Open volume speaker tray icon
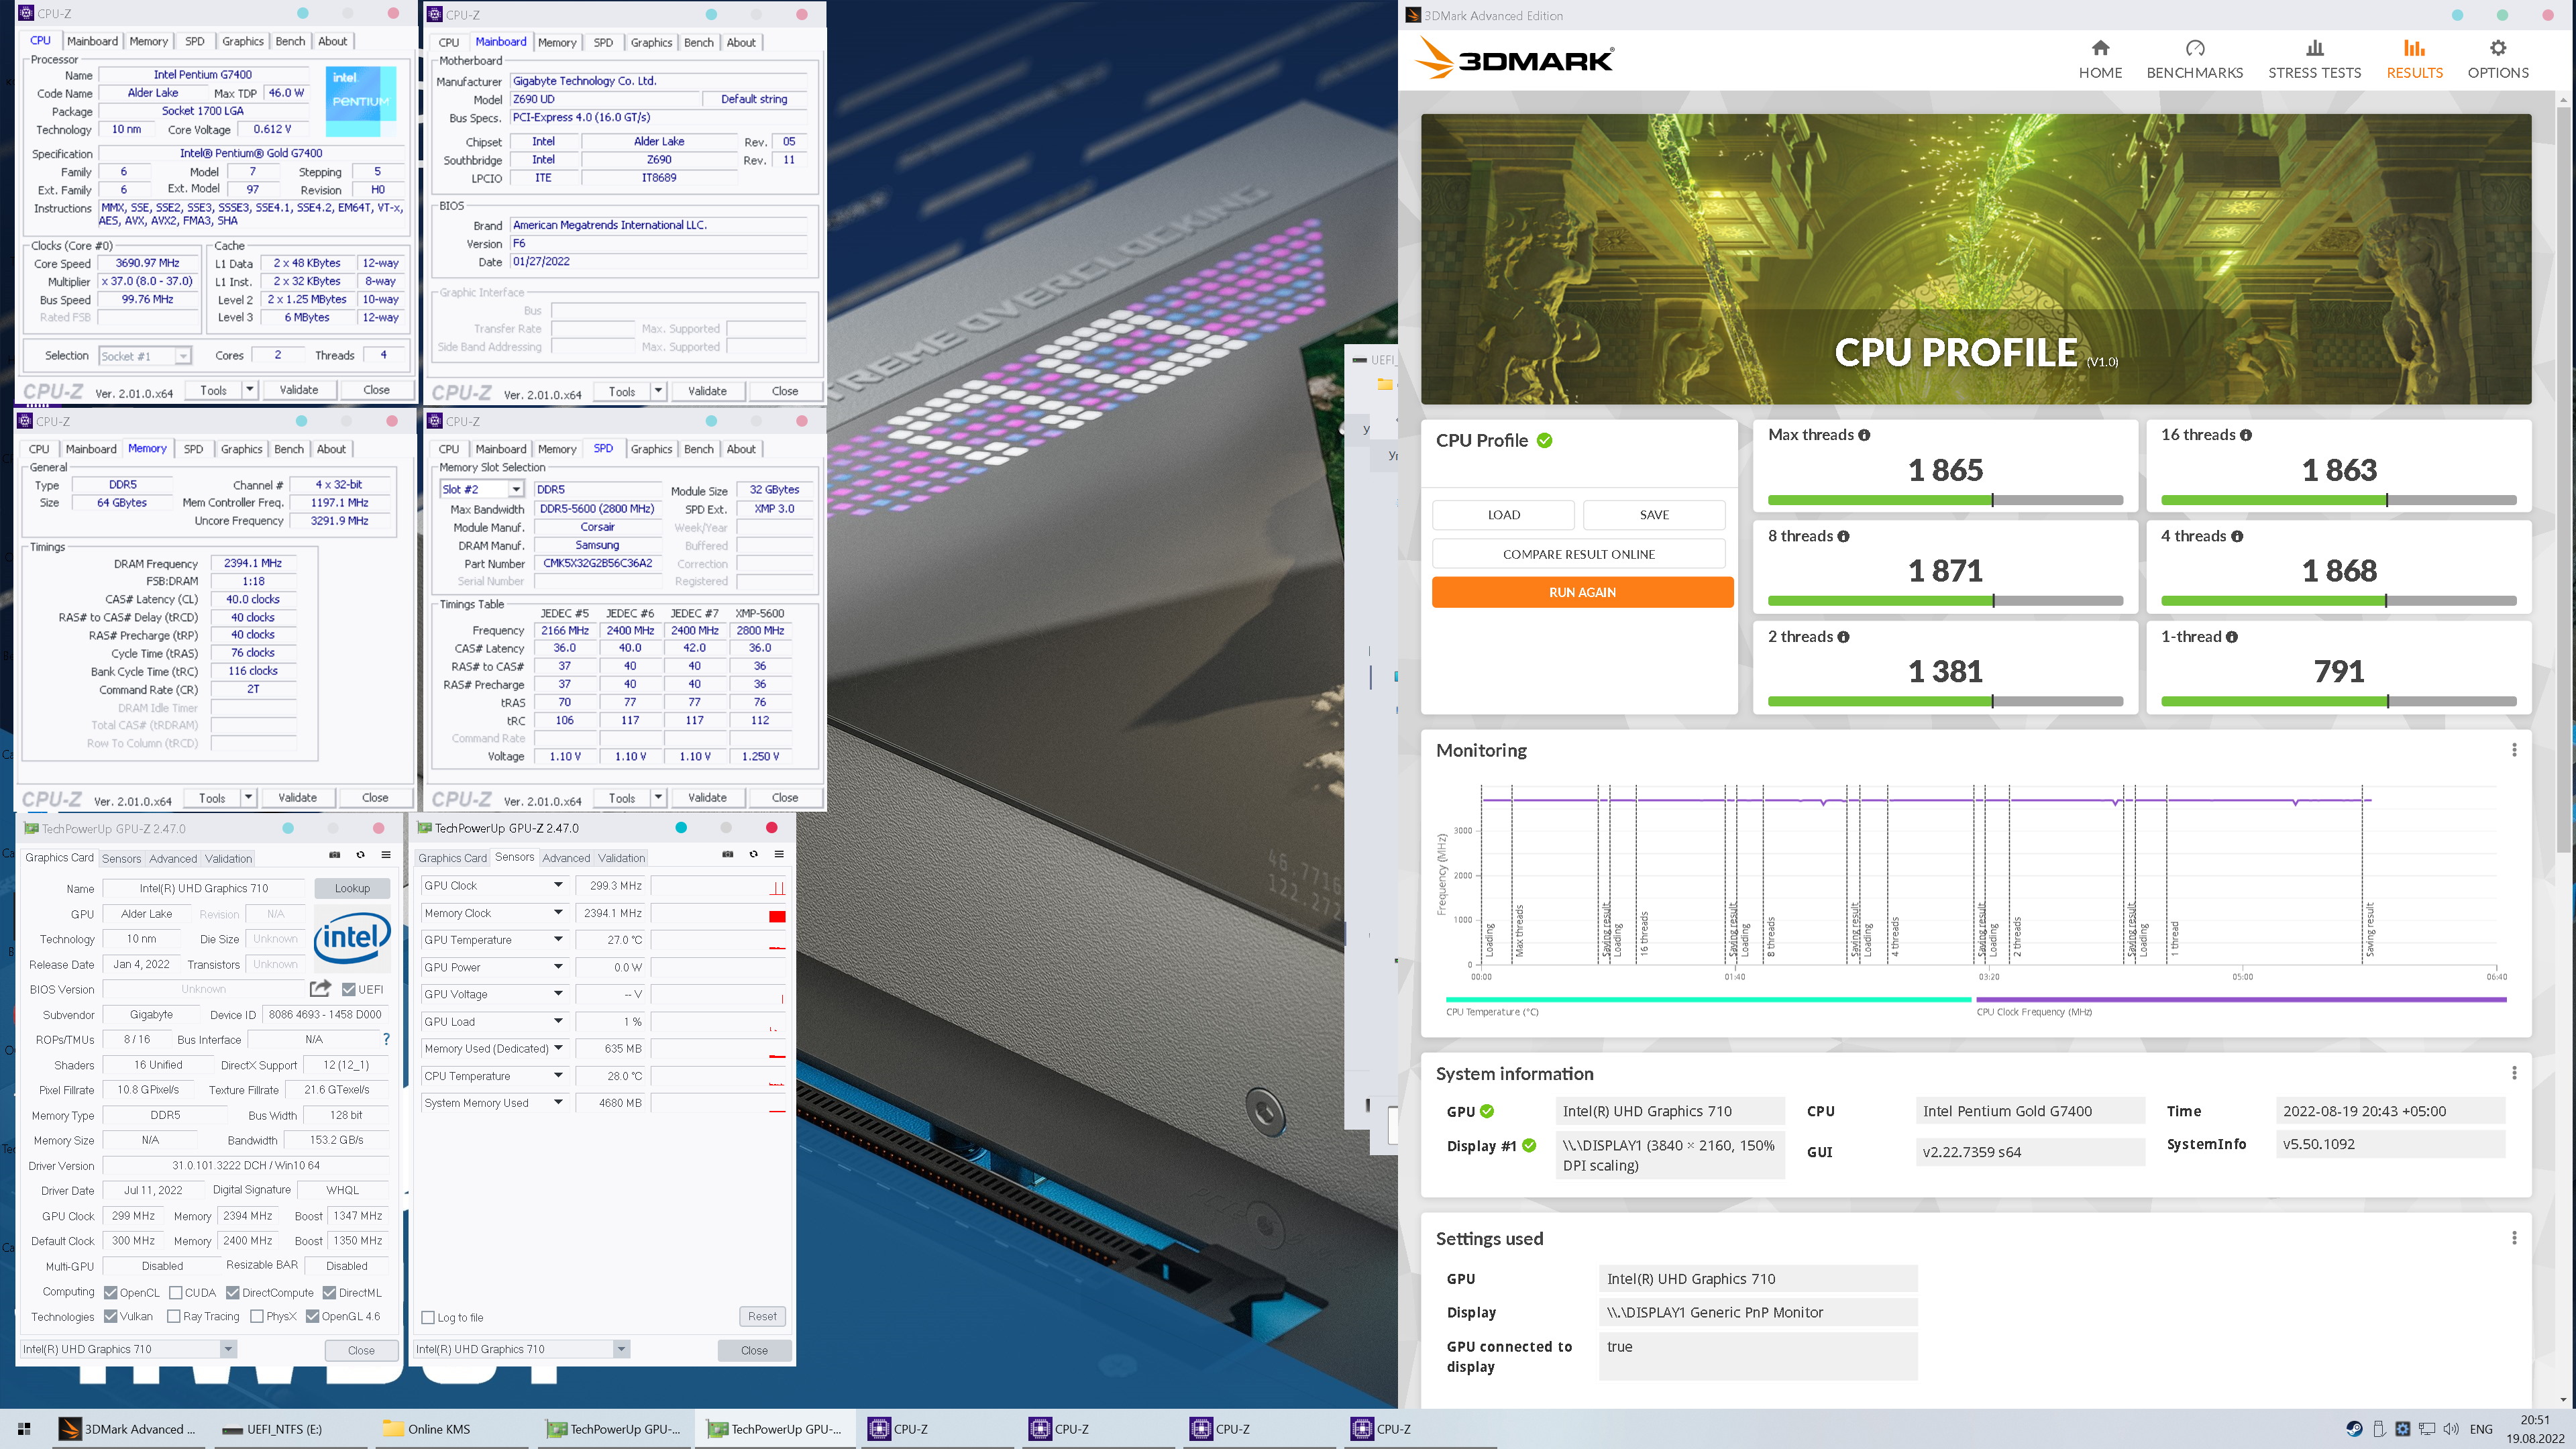Viewport: 2576px width, 1449px height. [x=2451, y=1429]
